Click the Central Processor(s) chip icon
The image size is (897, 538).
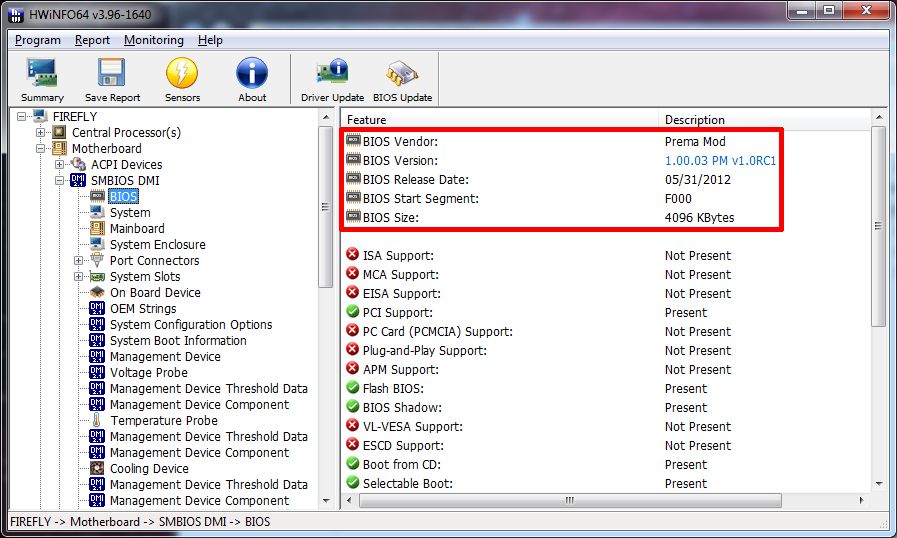[x=59, y=132]
